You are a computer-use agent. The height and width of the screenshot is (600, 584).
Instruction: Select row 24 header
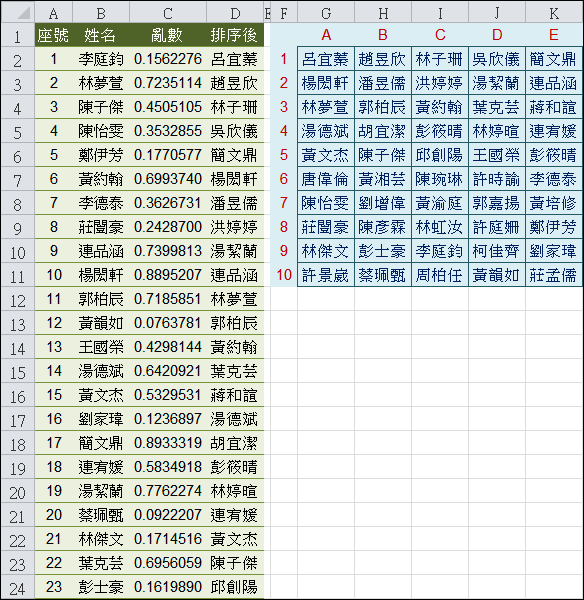point(18,588)
